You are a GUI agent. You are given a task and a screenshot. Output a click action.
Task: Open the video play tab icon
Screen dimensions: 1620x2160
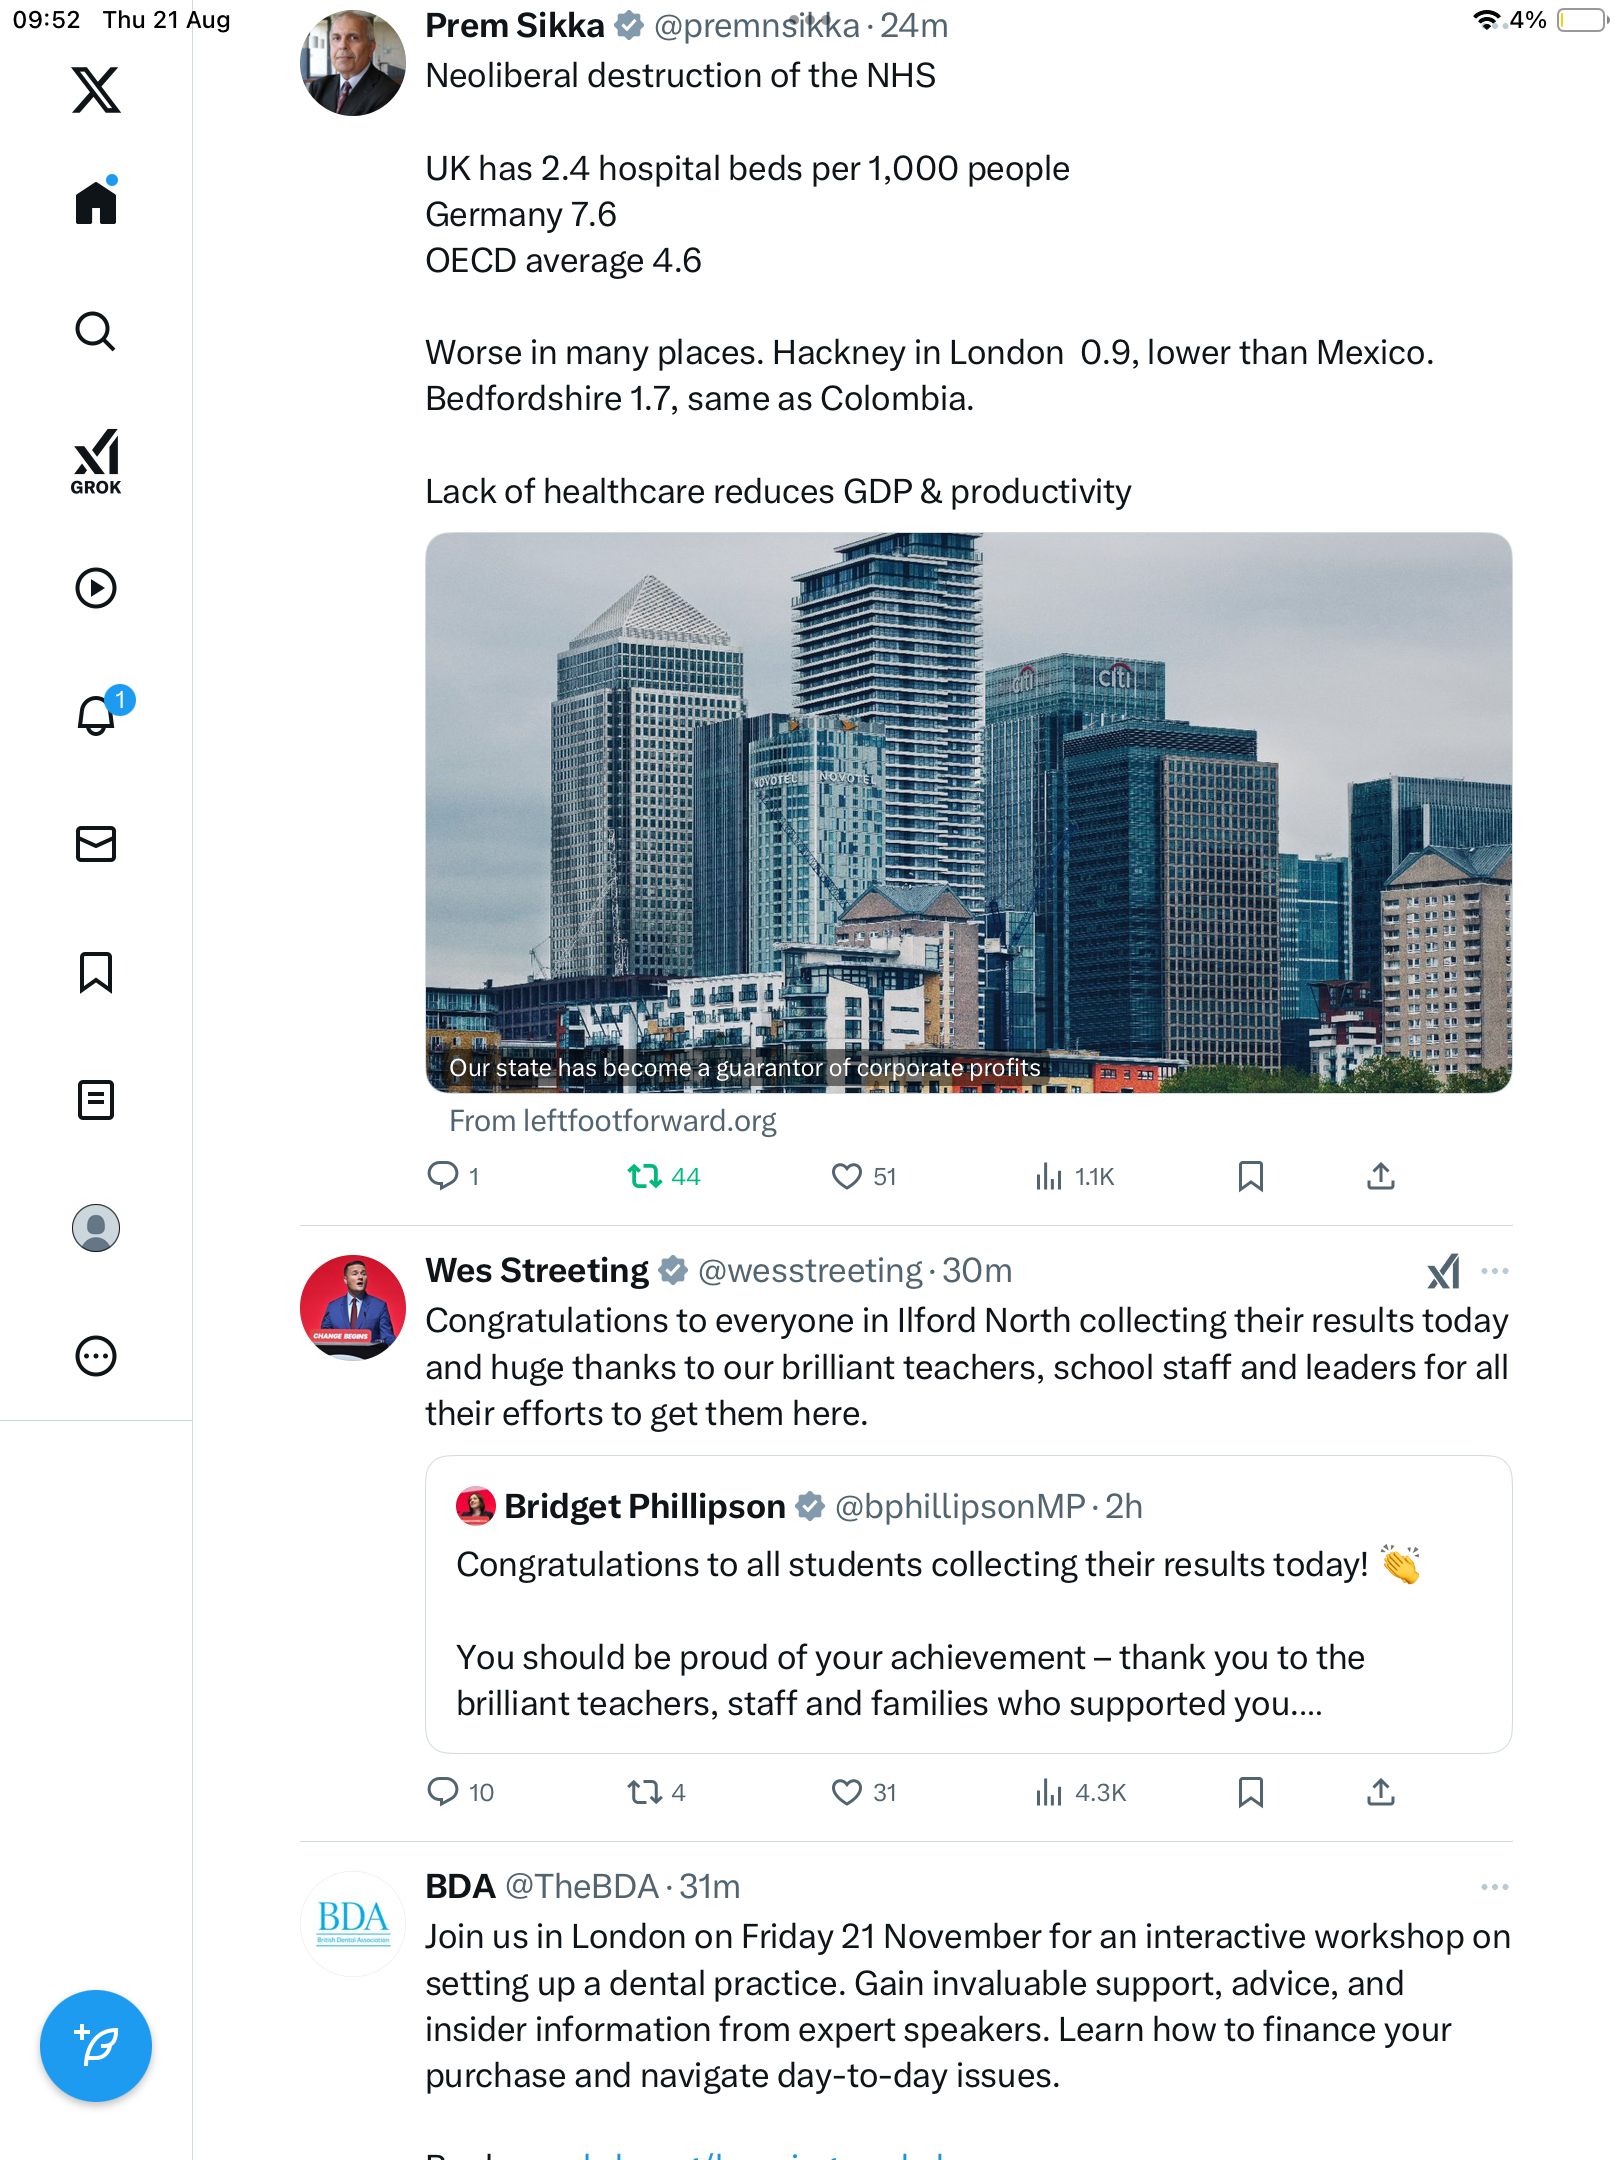pos(96,588)
